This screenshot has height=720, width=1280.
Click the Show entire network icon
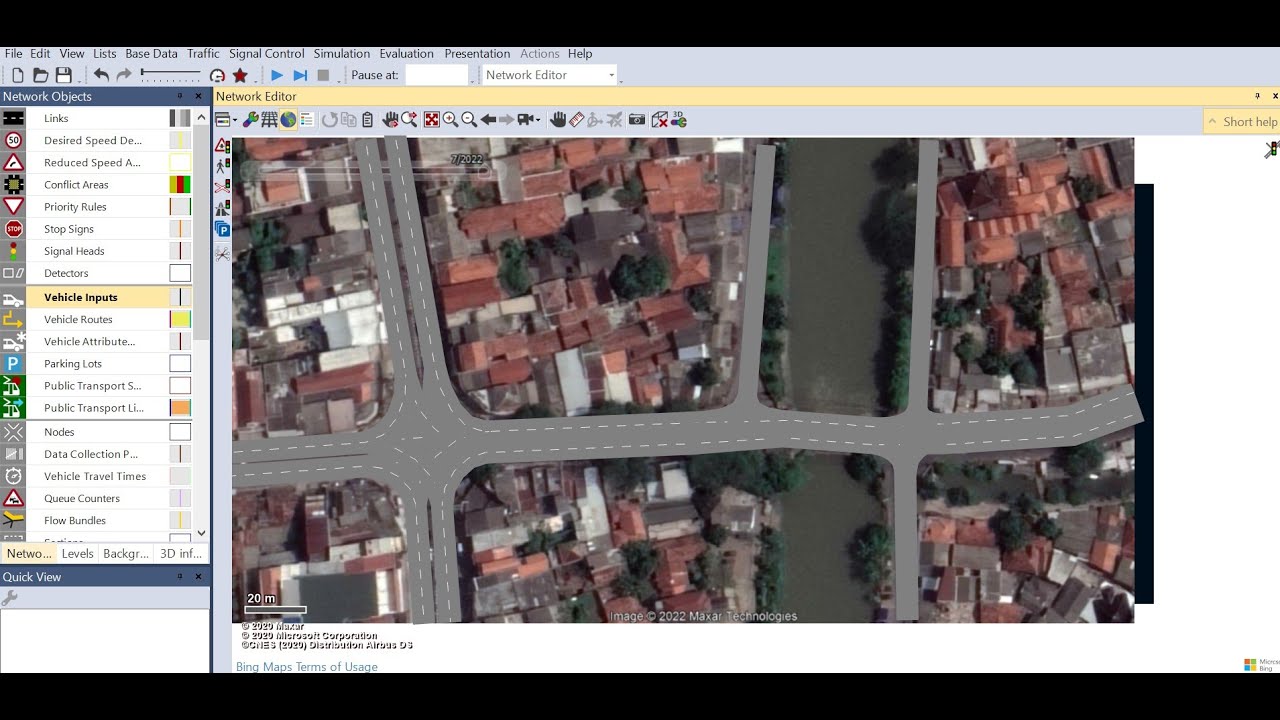click(432, 120)
